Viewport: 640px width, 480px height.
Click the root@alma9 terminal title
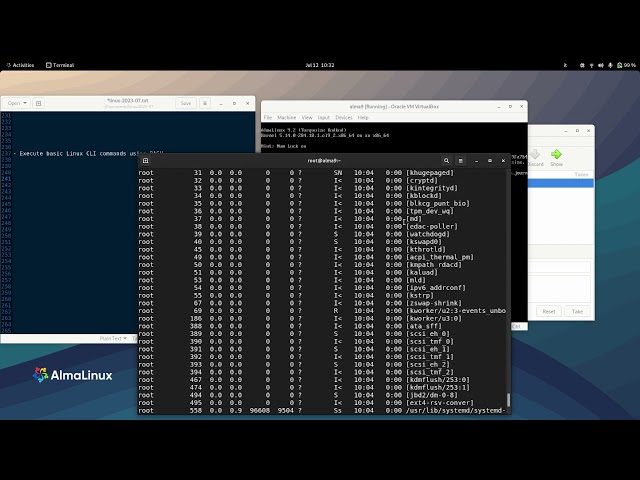(x=324, y=161)
